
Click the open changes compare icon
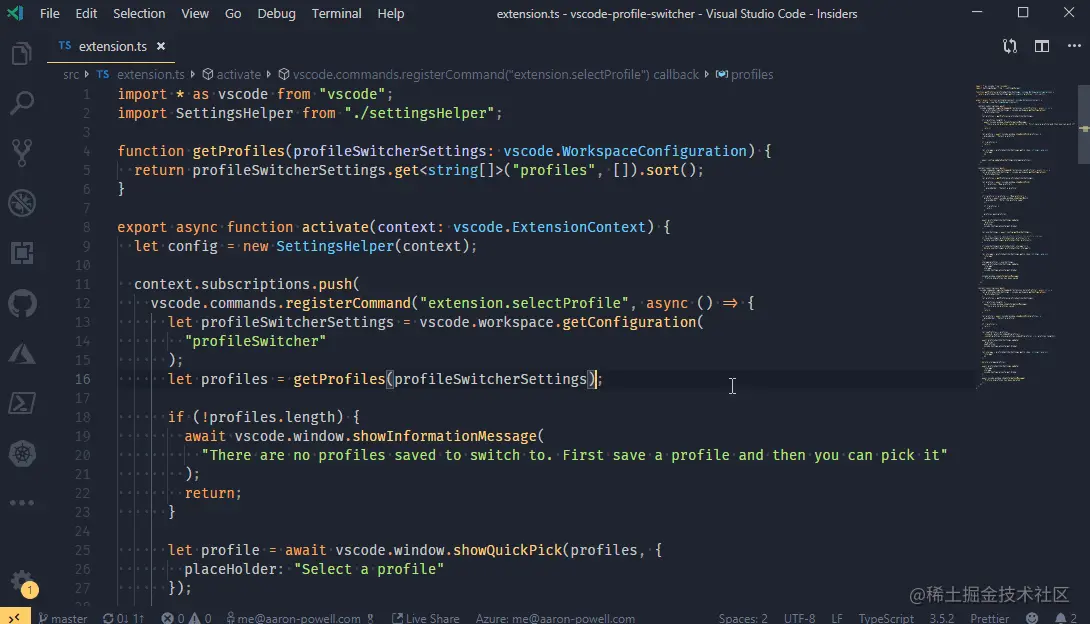pyautogui.click(x=1009, y=46)
